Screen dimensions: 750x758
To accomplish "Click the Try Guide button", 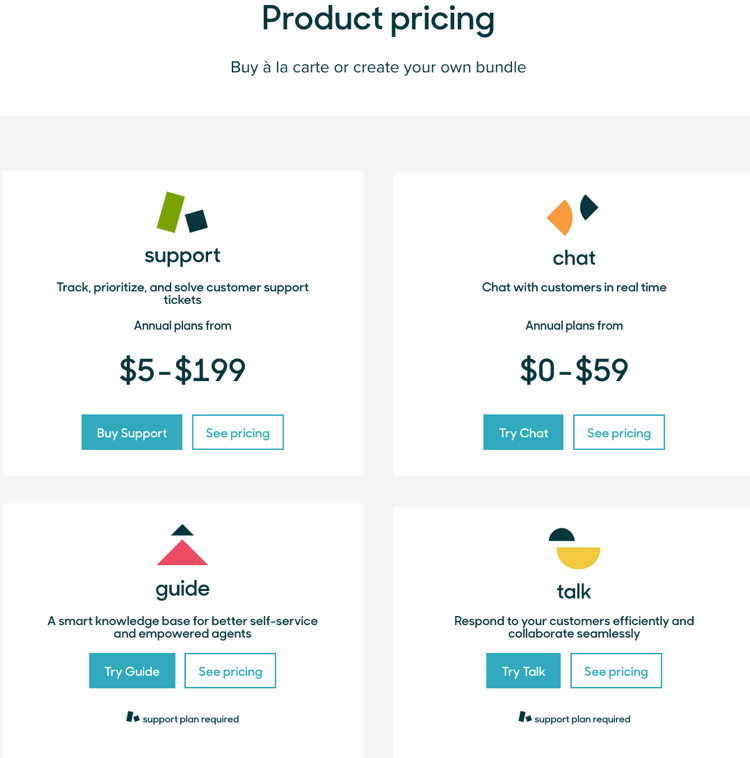I will pos(132,671).
